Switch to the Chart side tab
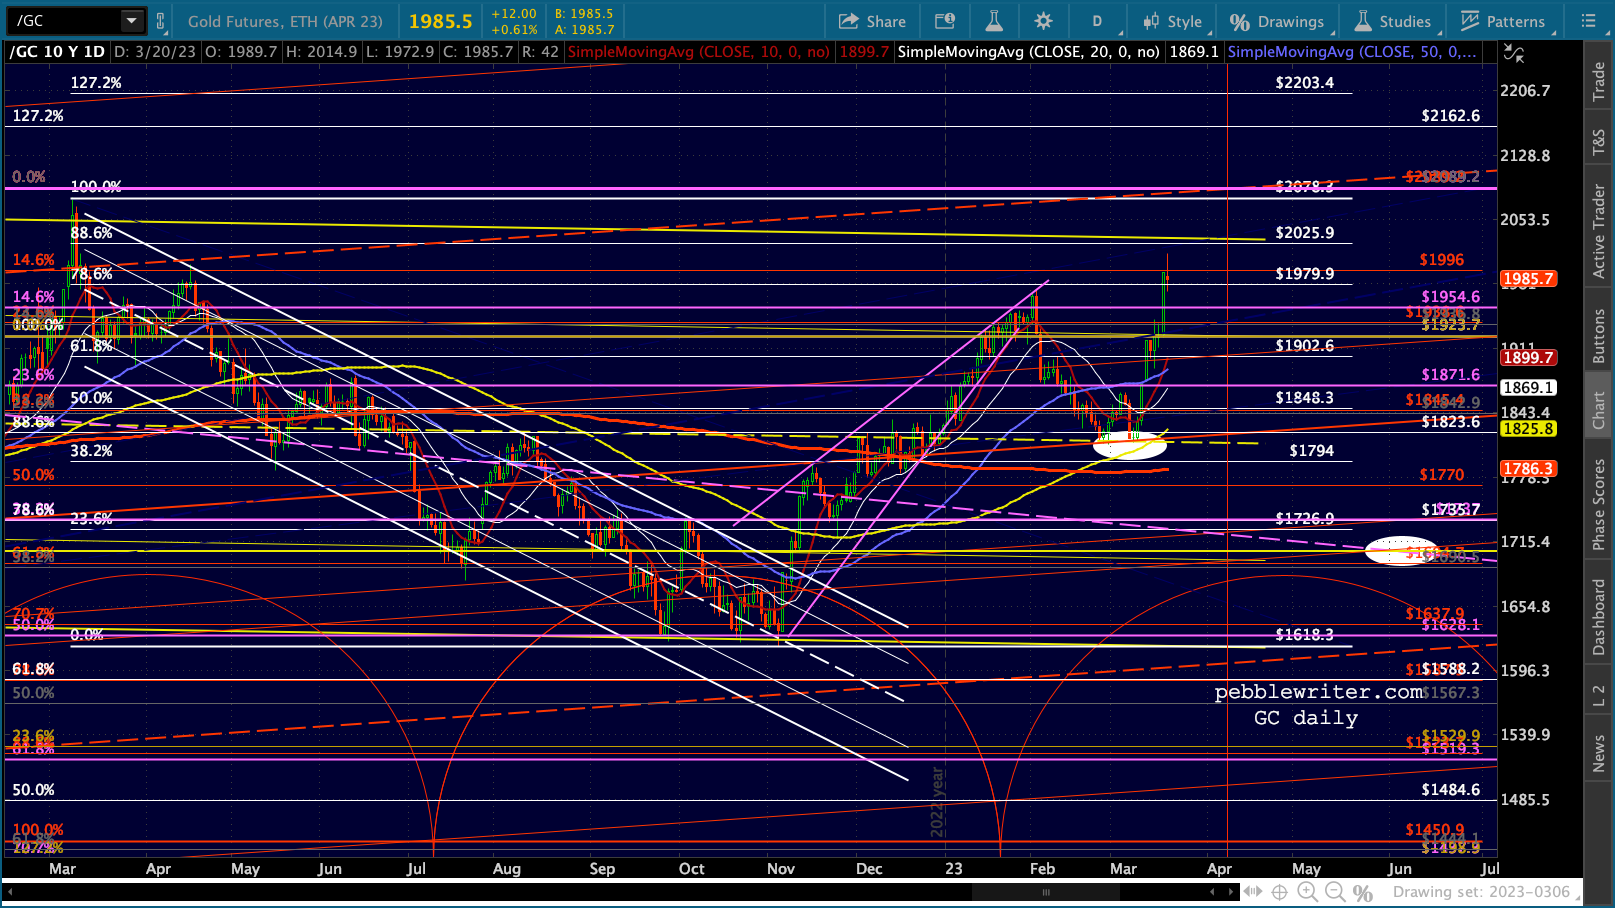The width and height of the screenshot is (1615, 908). click(x=1598, y=410)
